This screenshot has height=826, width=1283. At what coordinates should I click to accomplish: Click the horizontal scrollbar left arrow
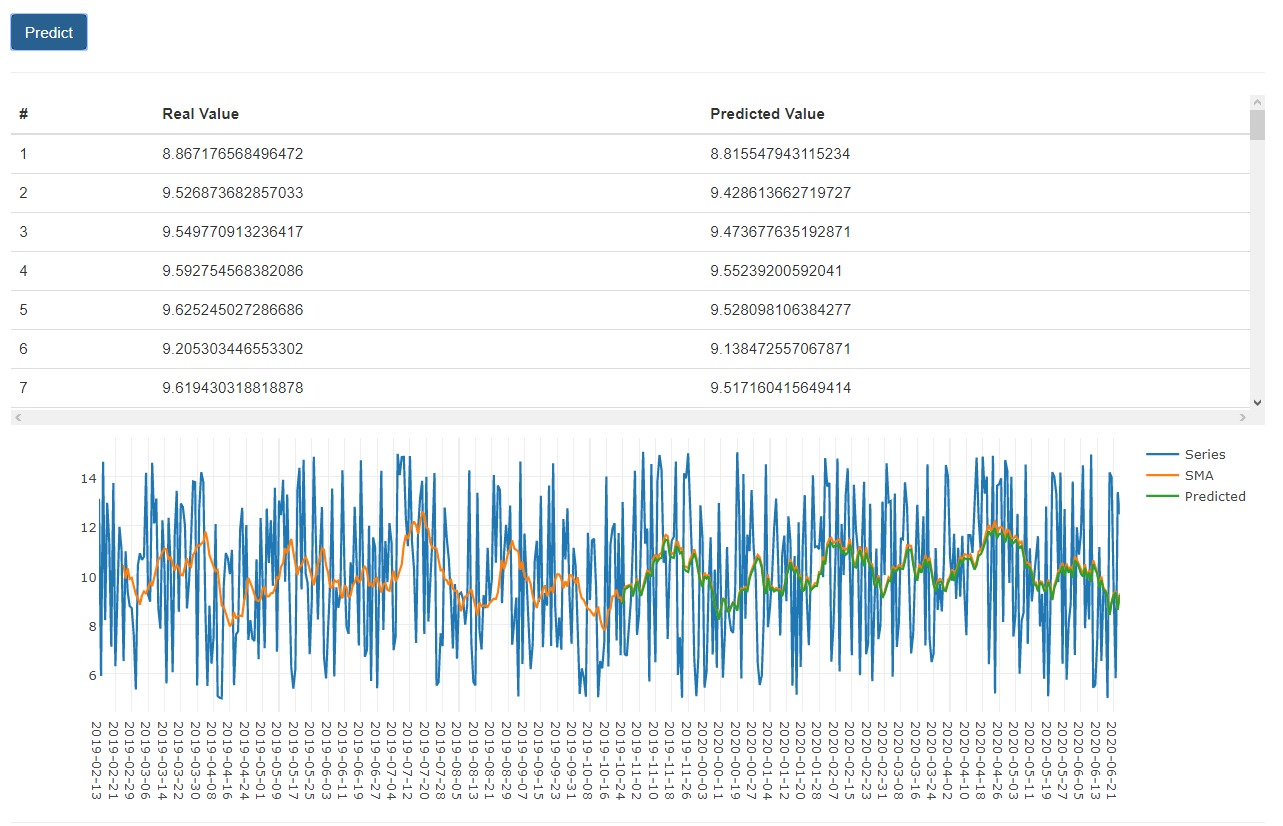click(18, 417)
